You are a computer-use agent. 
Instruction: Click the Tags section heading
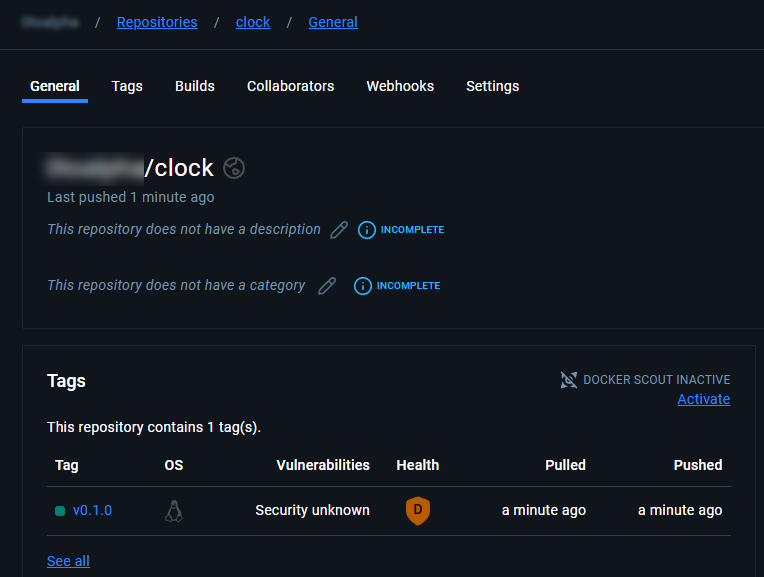pyautogui.click(x=66, y=381)
